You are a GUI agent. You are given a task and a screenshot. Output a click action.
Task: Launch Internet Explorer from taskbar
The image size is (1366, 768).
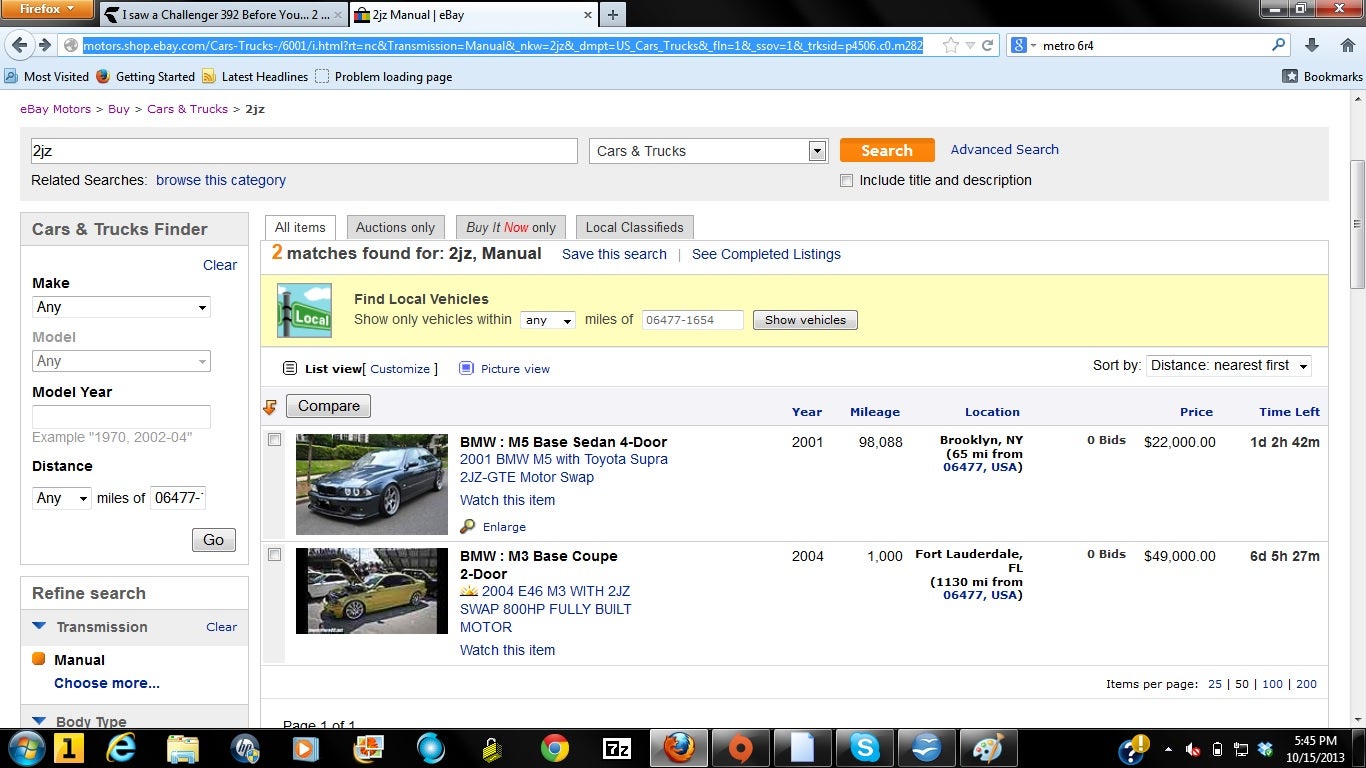[x=121, y=748]
